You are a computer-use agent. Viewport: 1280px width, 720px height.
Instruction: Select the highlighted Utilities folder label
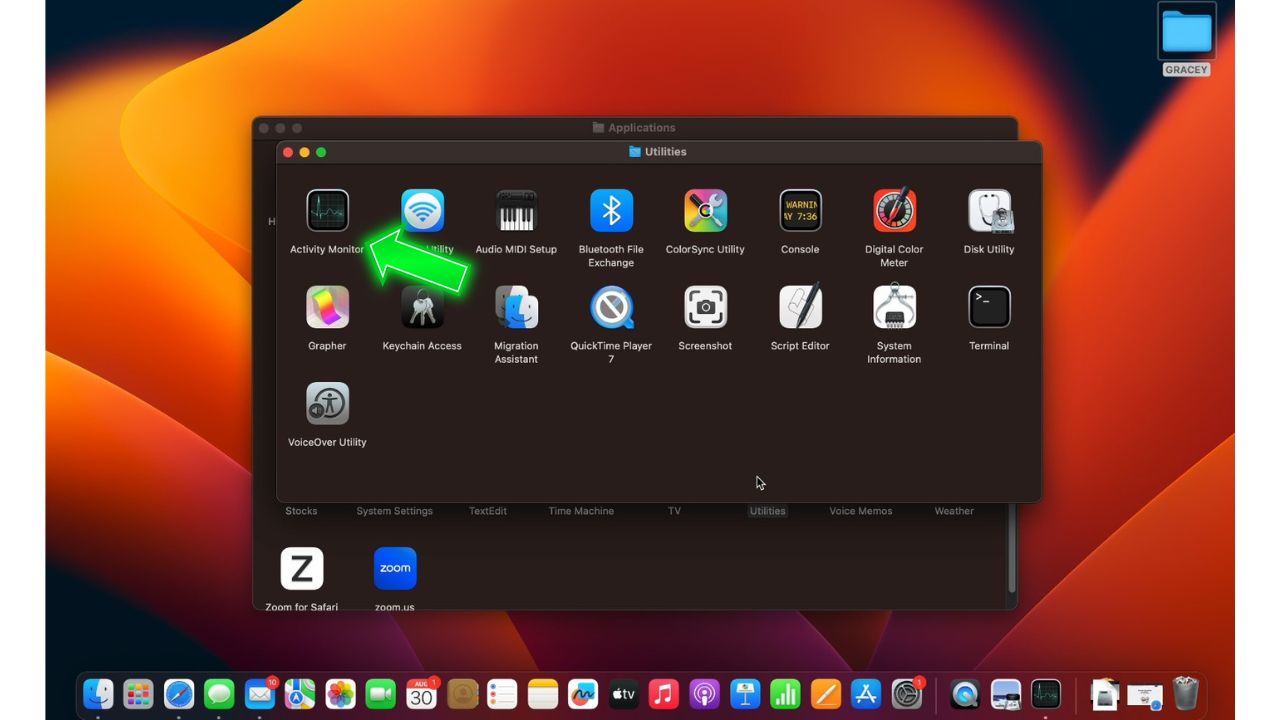click(x=768, y=511)
